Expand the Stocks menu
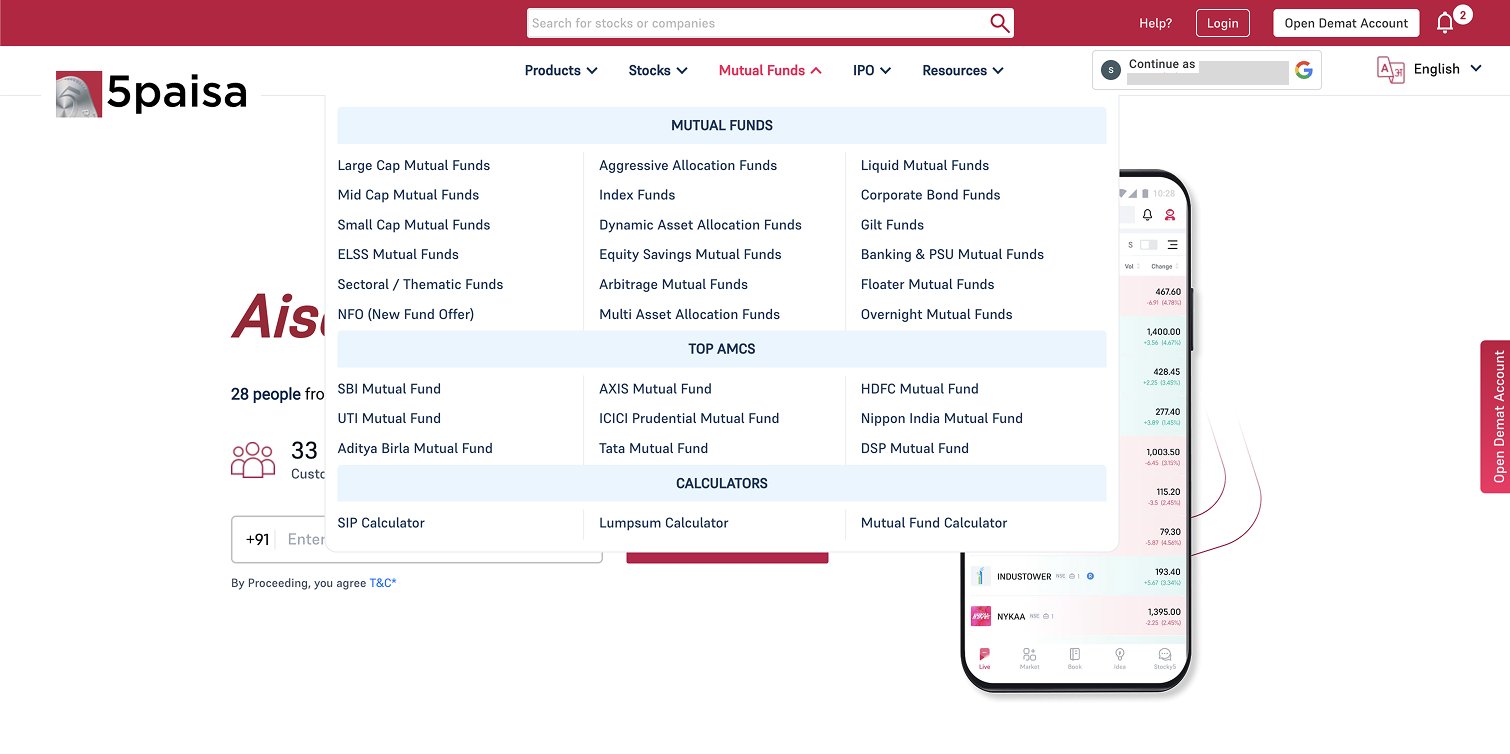The image size is (1510, 754). click(x=658, y=70)
